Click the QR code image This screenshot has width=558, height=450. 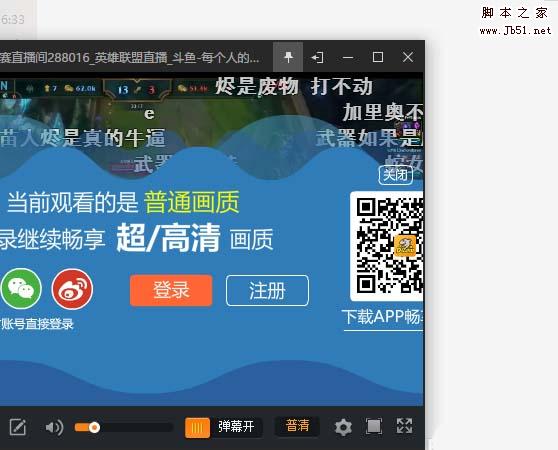[387, 246]
